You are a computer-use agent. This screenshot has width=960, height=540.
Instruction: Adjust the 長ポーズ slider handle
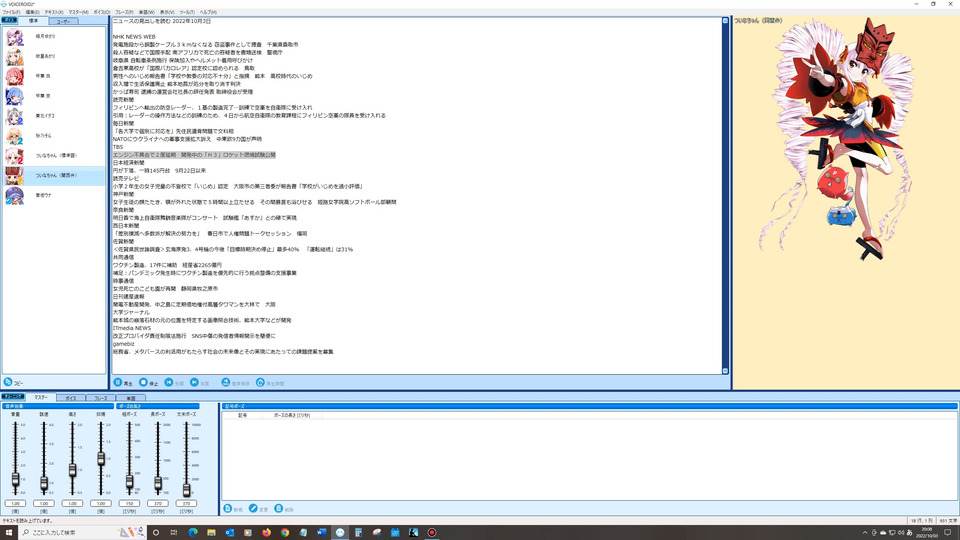coord(158,484)
